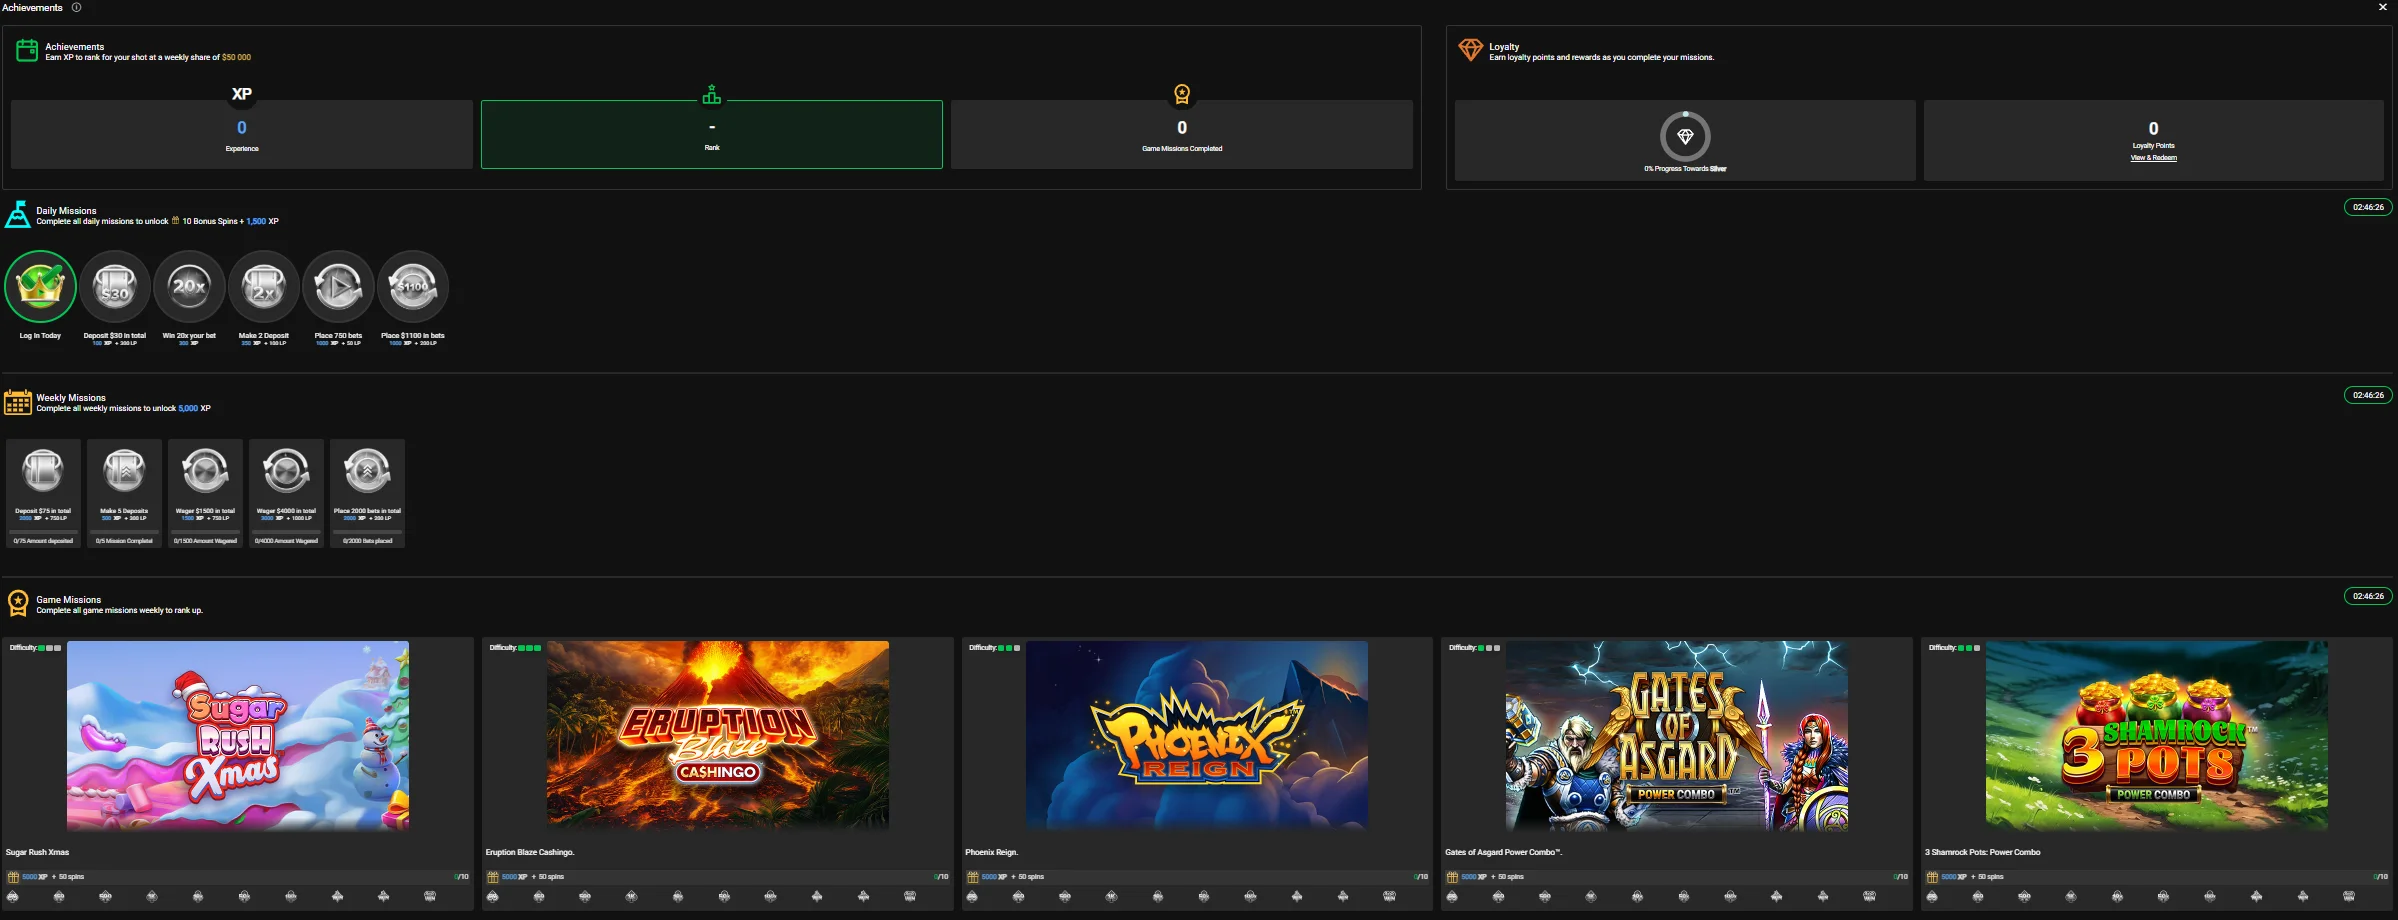Image resolution: width=2398 pixels, height=920 pixels.
Task: Open the Experience XP tile
Action: (x=242, y=134)
